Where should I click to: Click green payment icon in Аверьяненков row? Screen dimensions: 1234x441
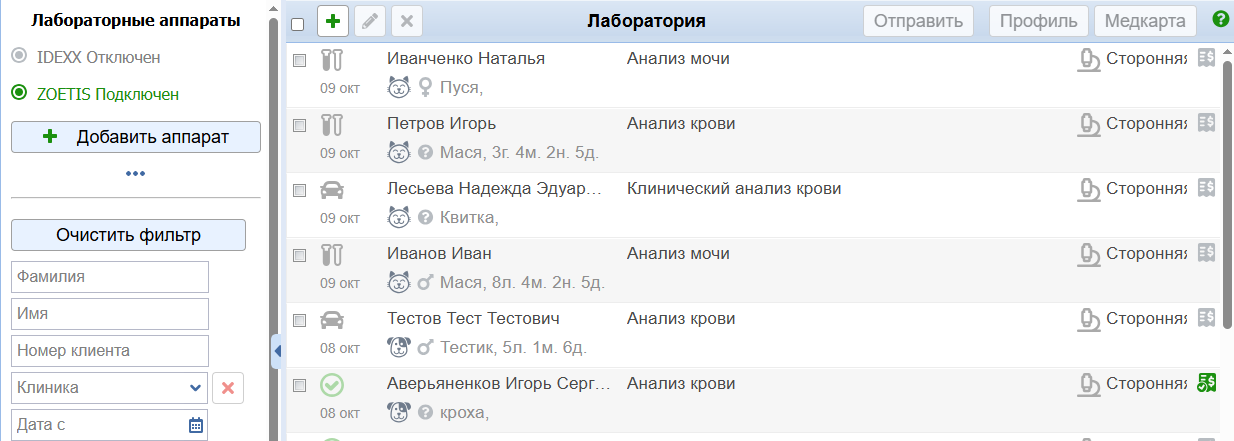pyautogui.click(x=1206, y=383)
